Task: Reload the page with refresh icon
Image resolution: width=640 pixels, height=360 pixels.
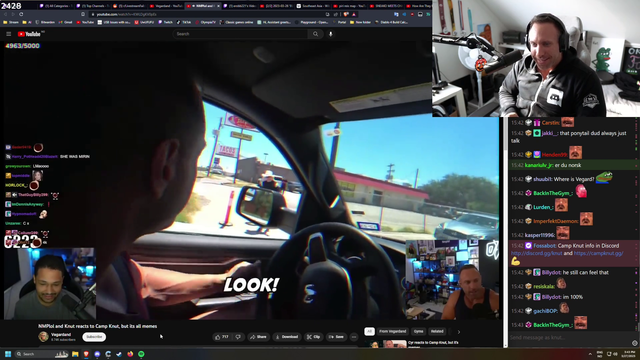Action: pos(21,14)
